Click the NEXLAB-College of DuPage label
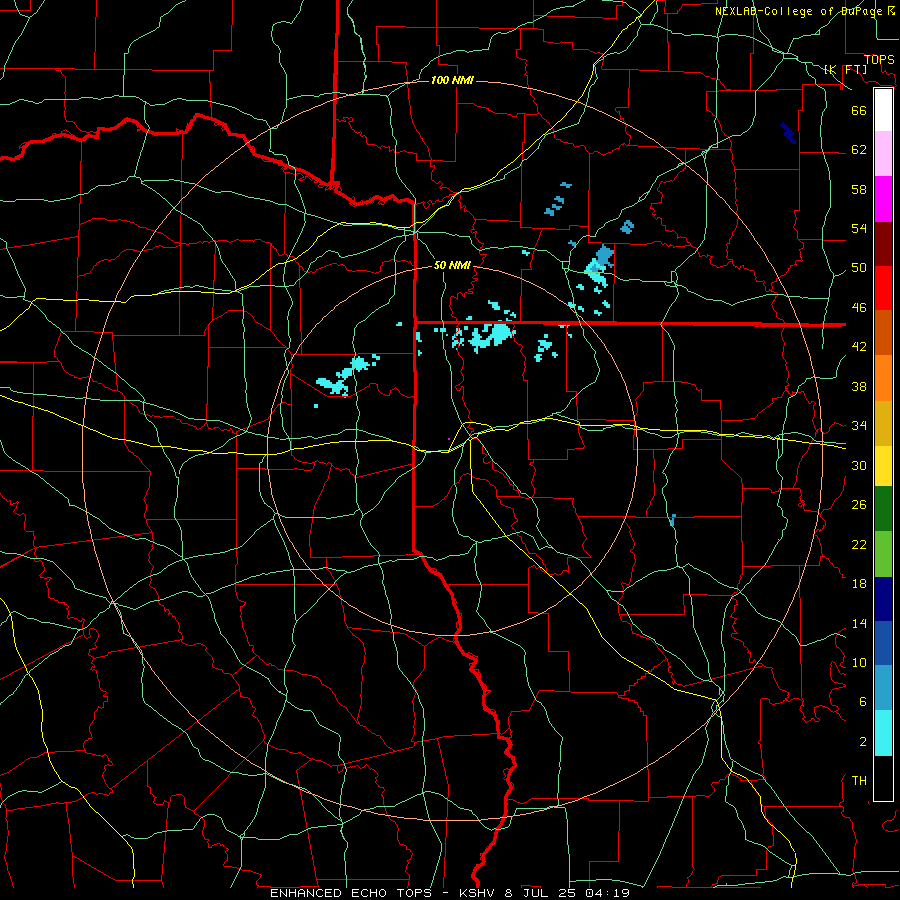900x900 pixels. click(x=805, y=10)
